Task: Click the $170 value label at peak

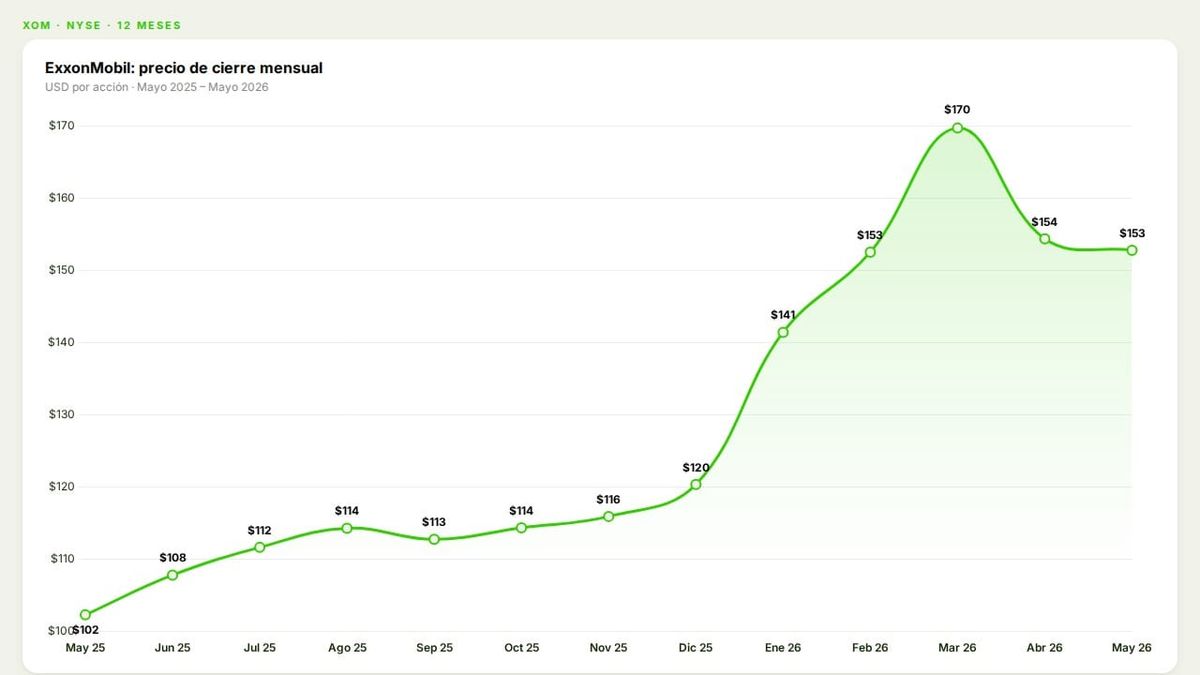Action: pos(957,109)
